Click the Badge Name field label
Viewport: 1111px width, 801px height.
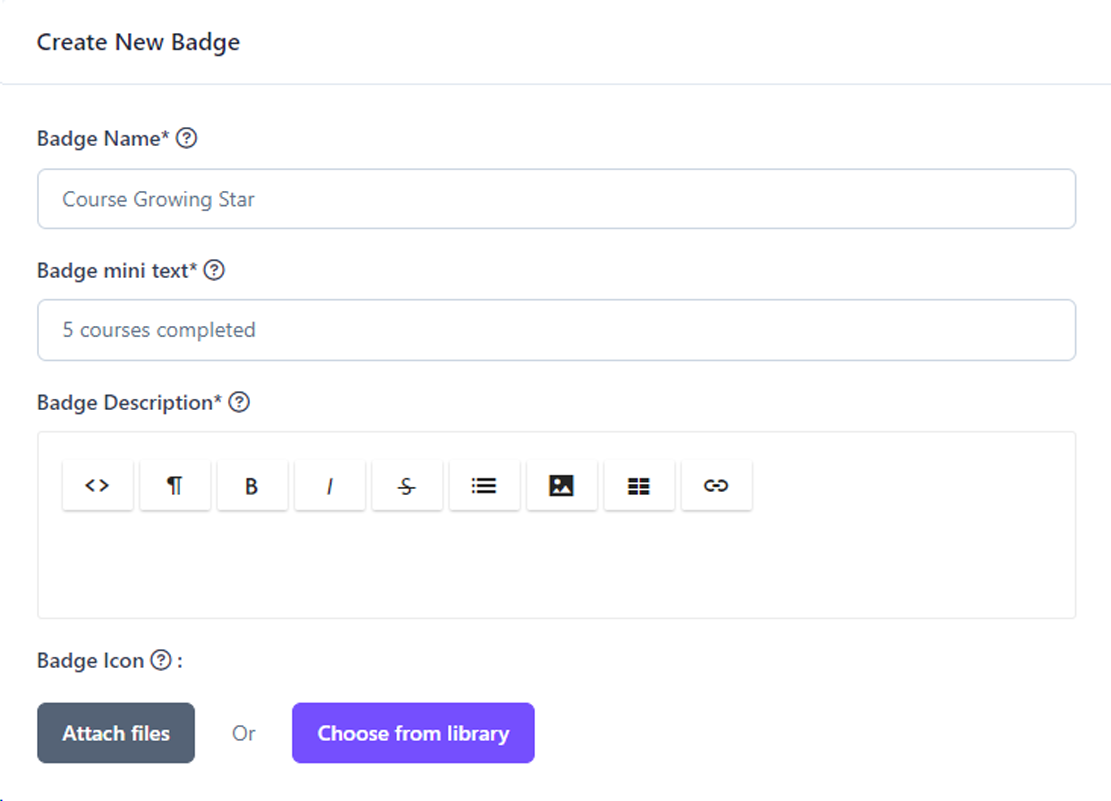click(98, 139)
